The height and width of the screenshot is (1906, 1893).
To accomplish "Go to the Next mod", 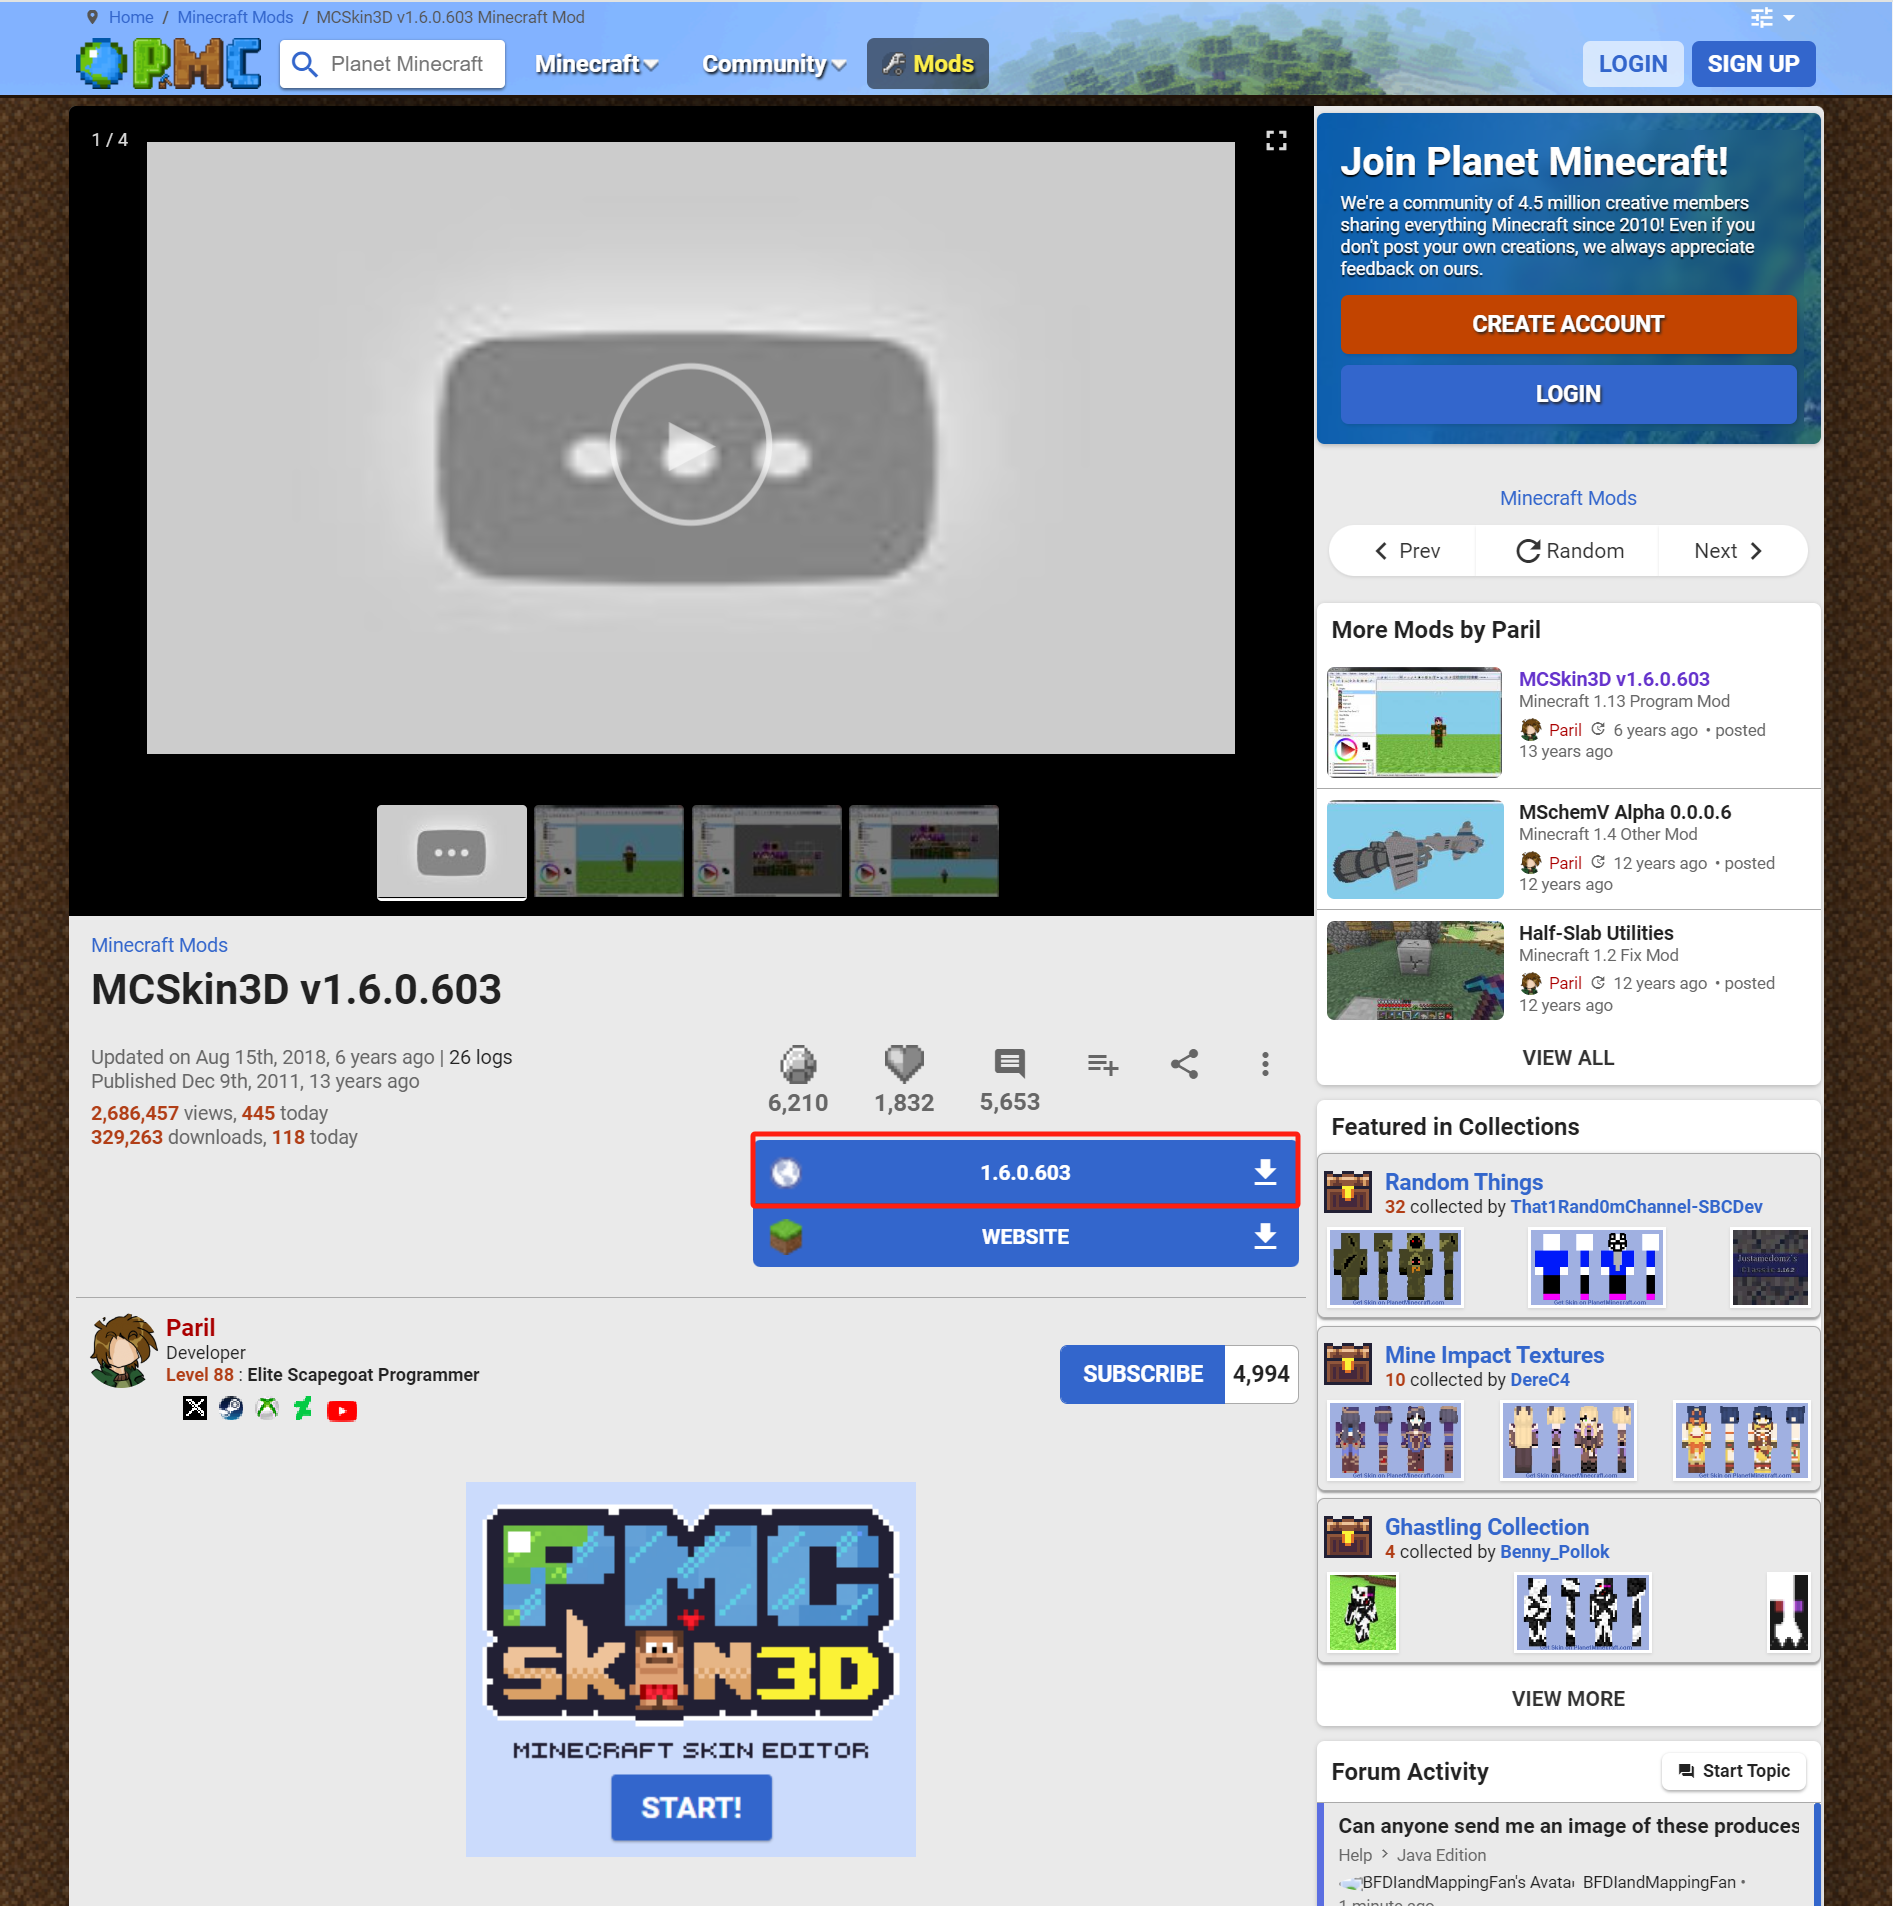I will [1728, 551].
